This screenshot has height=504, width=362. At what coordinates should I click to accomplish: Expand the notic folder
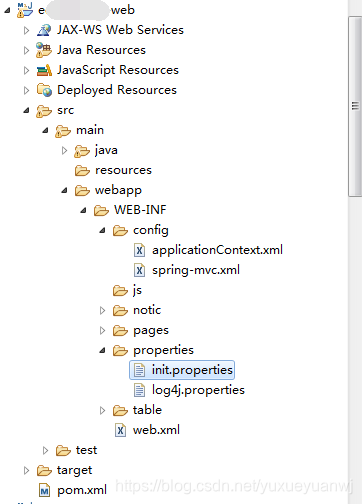click(x=102, y=311)
